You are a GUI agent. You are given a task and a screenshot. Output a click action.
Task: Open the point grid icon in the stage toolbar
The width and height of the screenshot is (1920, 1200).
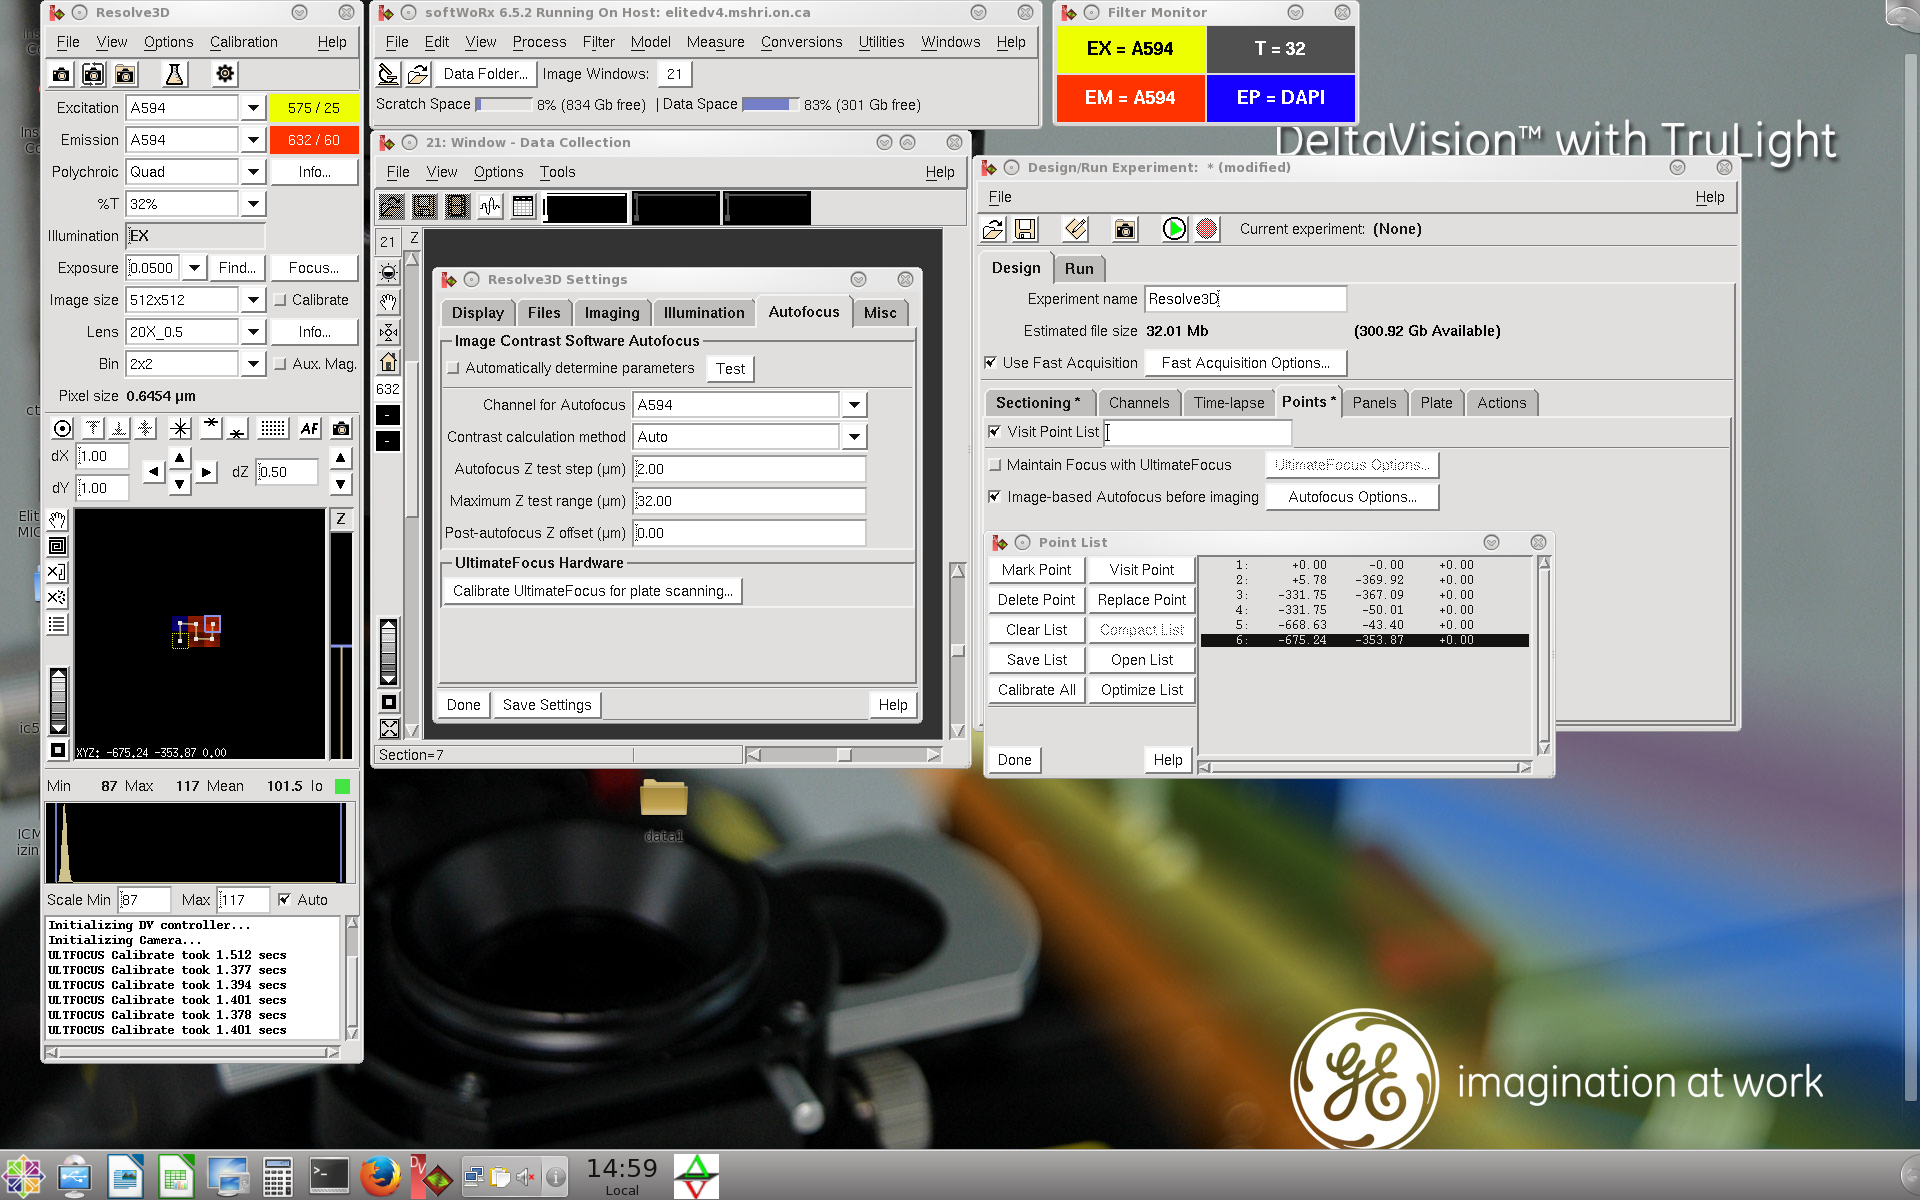pos(272,429)
